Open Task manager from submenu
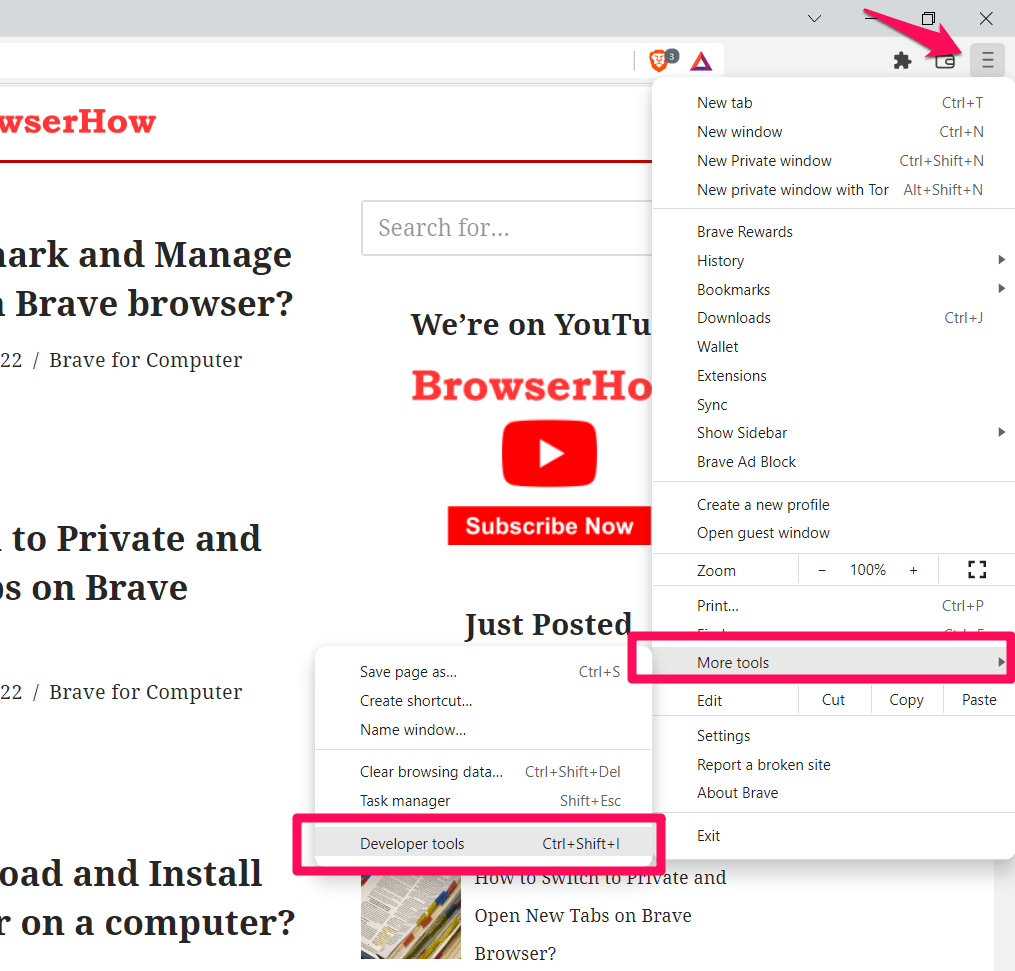The width and height of the screenshot is (1015, 971). click(483, 801)
